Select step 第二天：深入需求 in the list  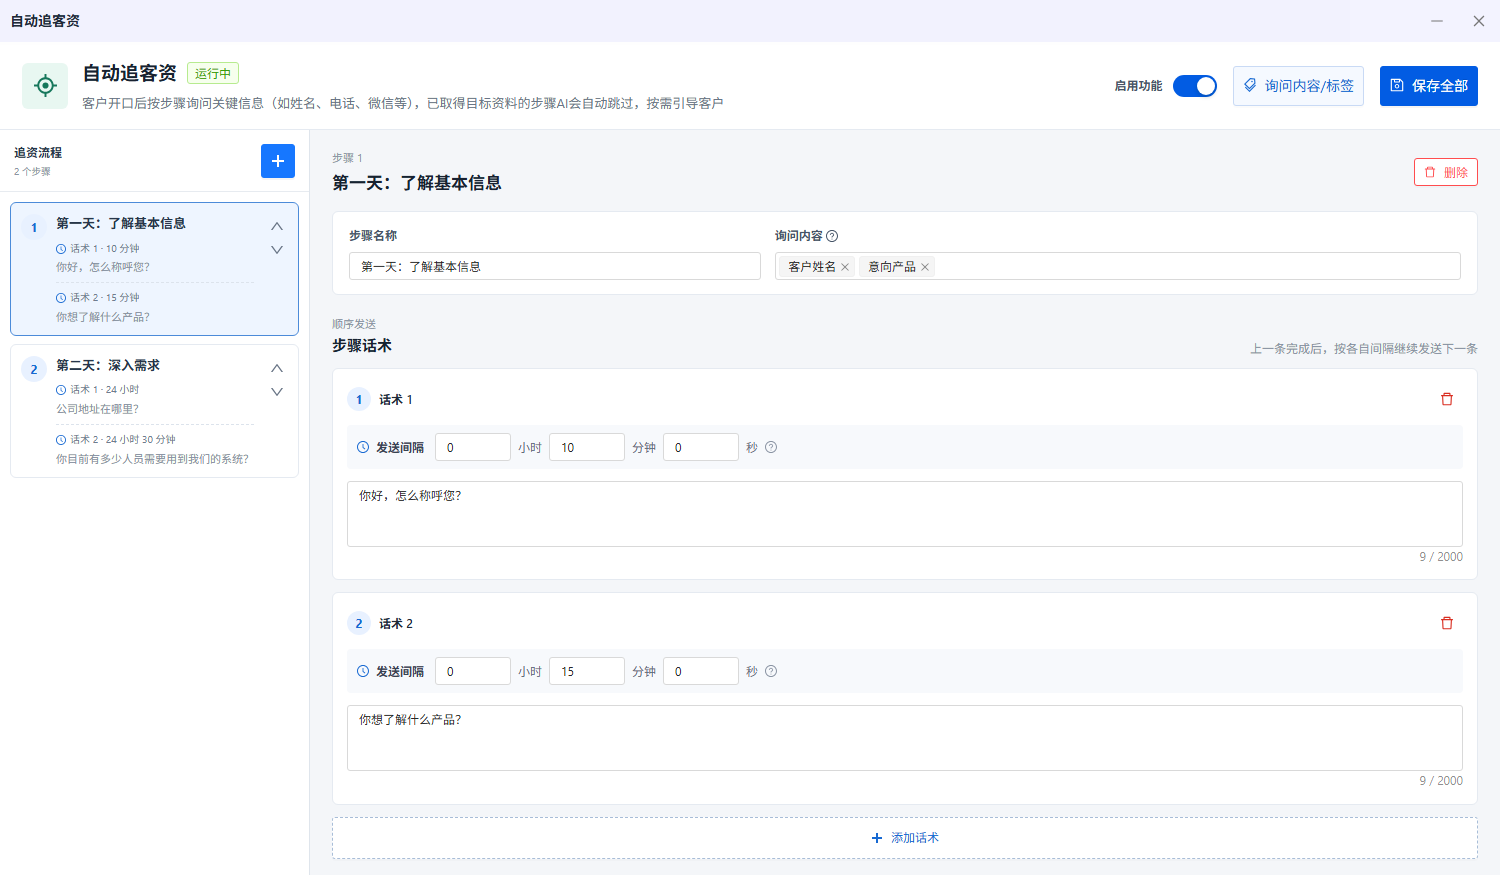click(154, 411)
